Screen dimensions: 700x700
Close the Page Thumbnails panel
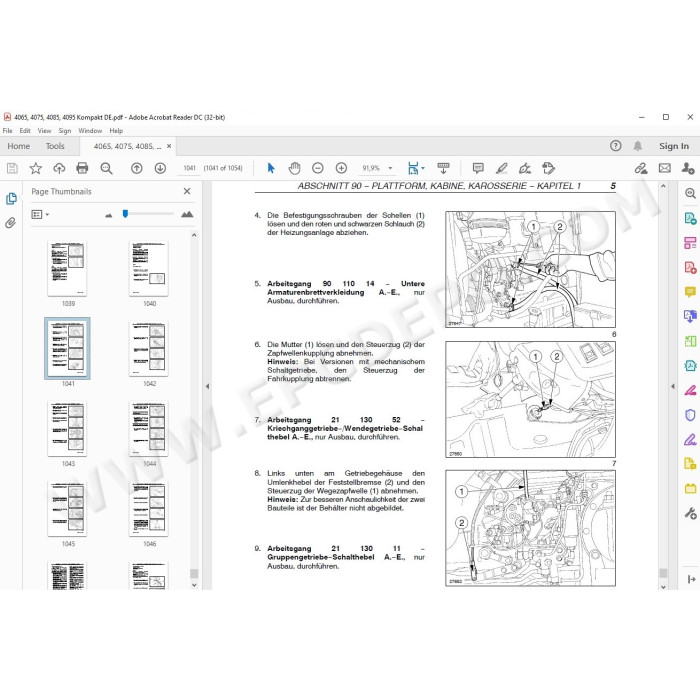pyautogui.click(x=187, y=191)
